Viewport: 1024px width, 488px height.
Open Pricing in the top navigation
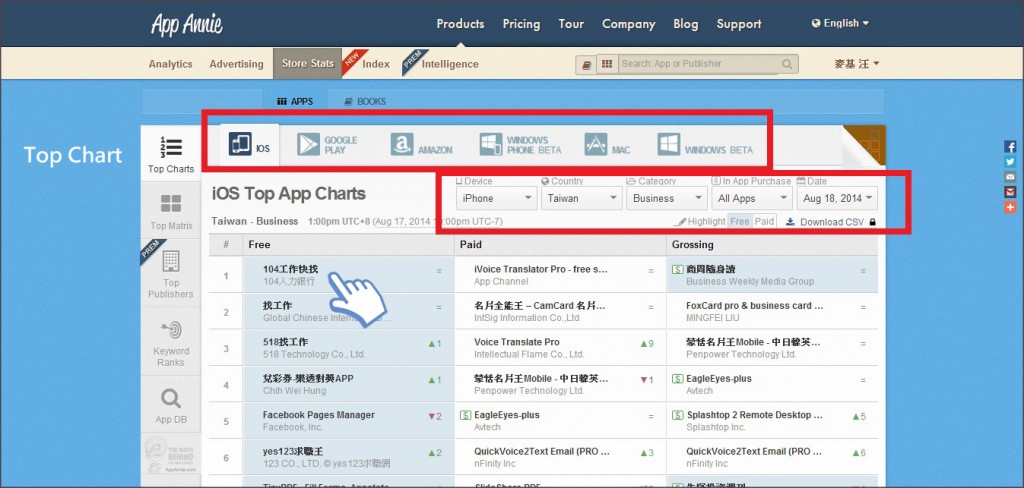pyautogui.click(x=521, y=24)
